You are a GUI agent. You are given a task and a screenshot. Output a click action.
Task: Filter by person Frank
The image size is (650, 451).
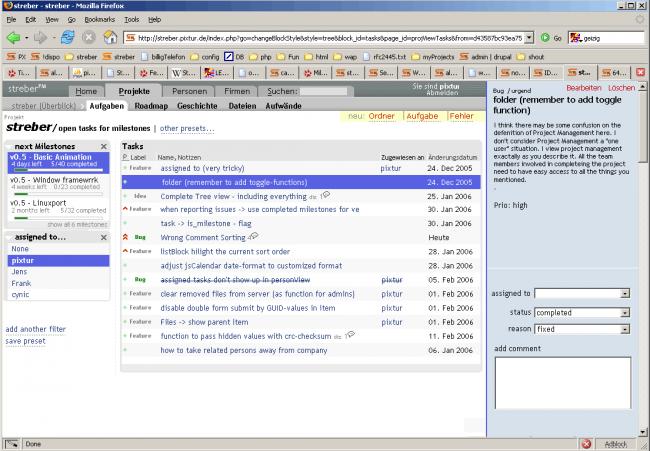pos(21,284)
